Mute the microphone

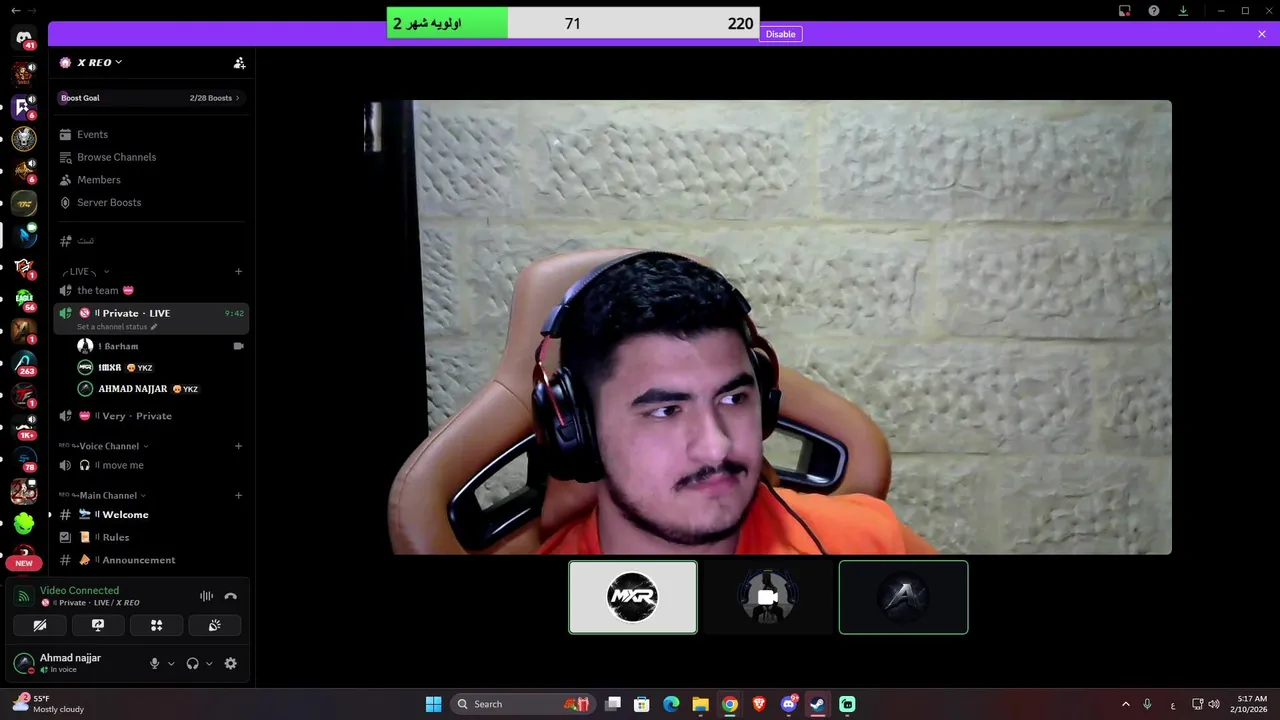[x=154, y=663]
